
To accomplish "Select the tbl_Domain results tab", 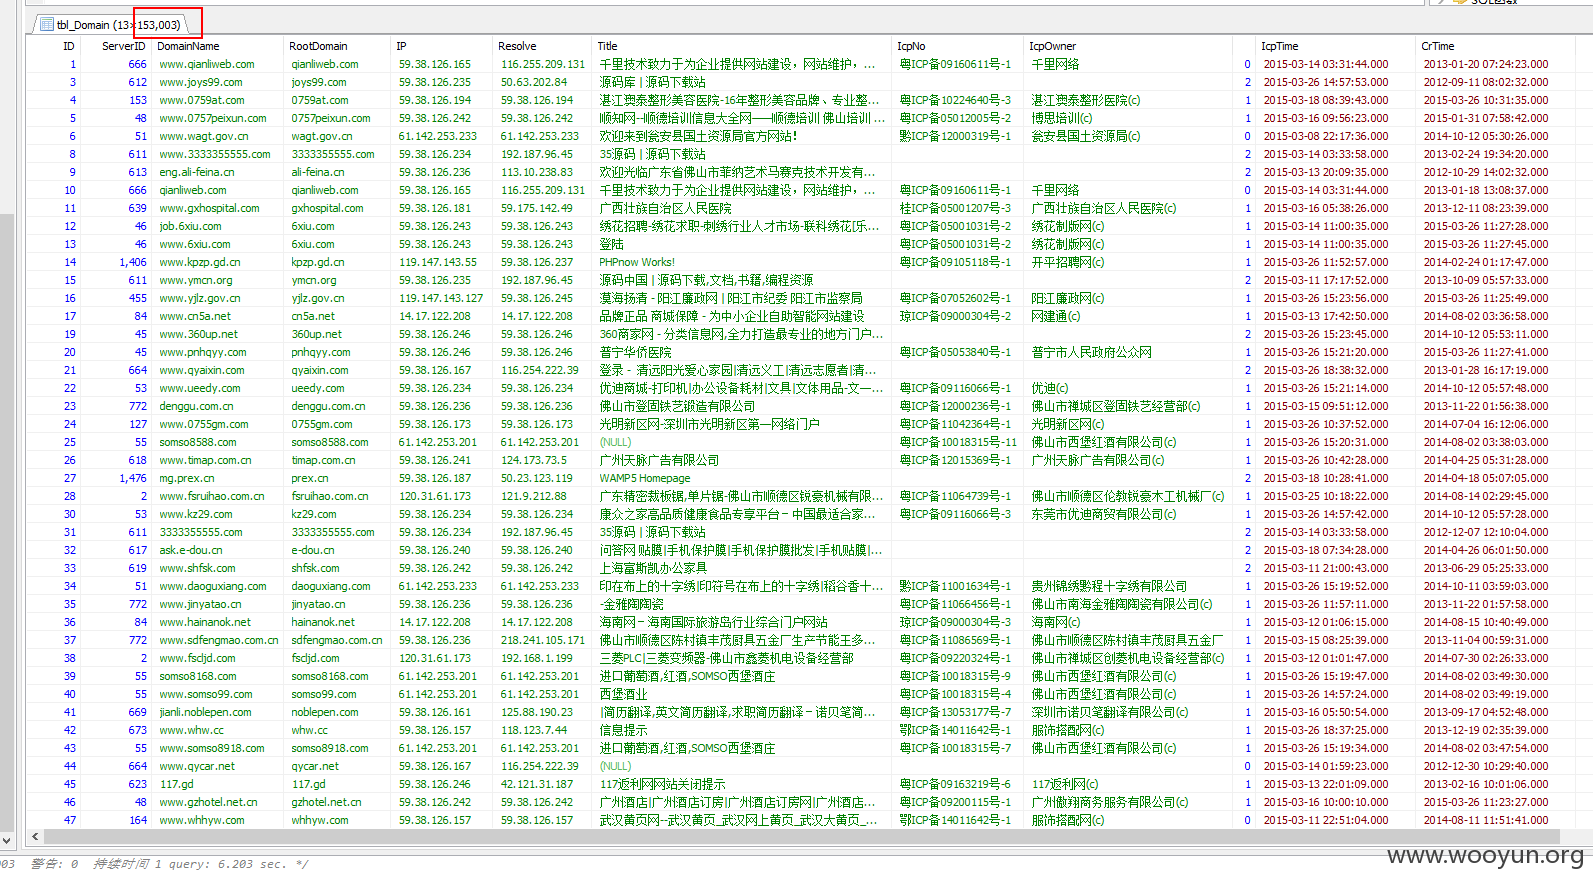I will (x=111, y=24).
